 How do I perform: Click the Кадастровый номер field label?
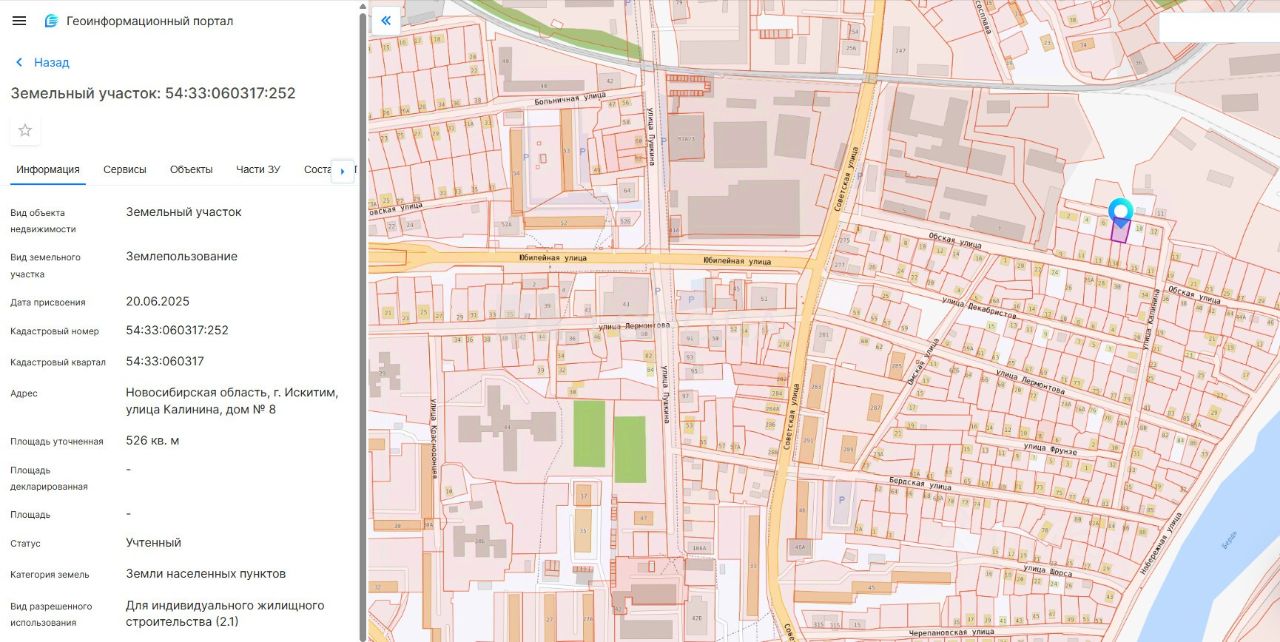point(55,331)
